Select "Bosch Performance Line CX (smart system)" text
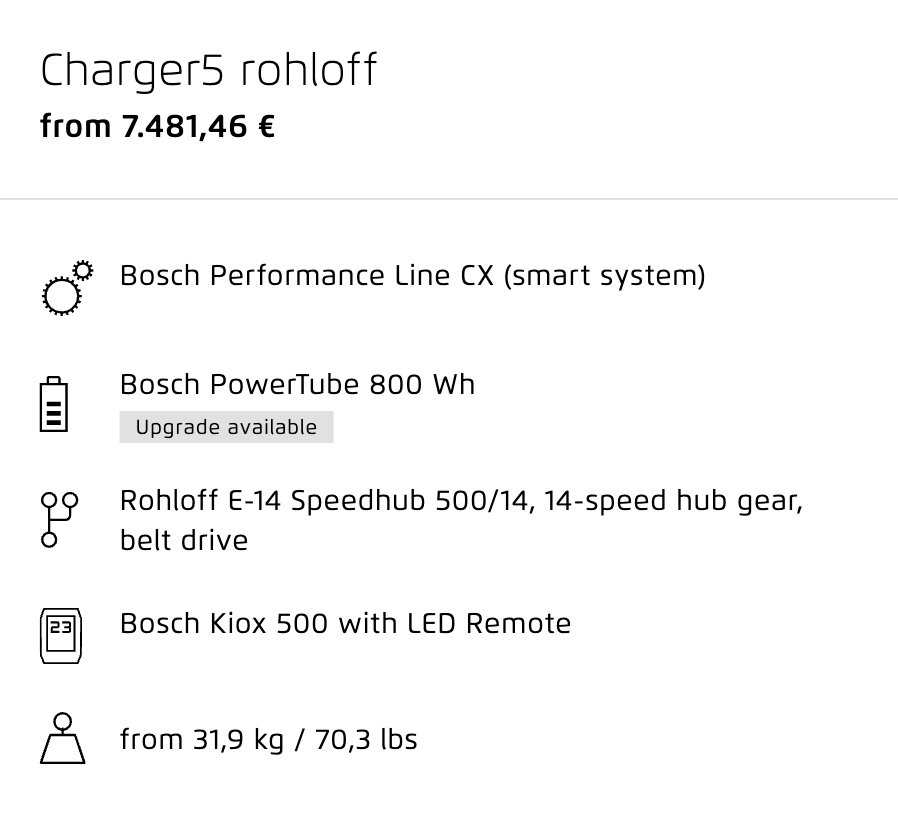The width and height of the screenshot is (898, 828). [412, 276]
